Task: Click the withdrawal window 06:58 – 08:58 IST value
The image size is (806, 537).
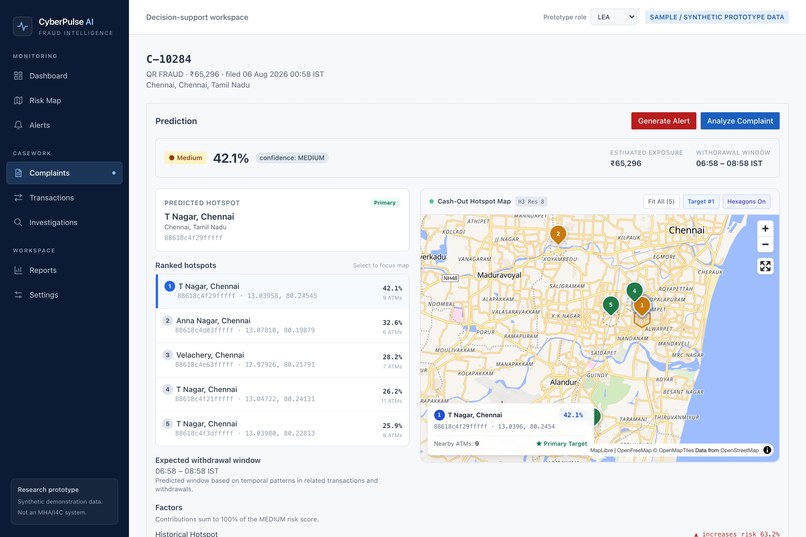Action: [x=729, y=163]
